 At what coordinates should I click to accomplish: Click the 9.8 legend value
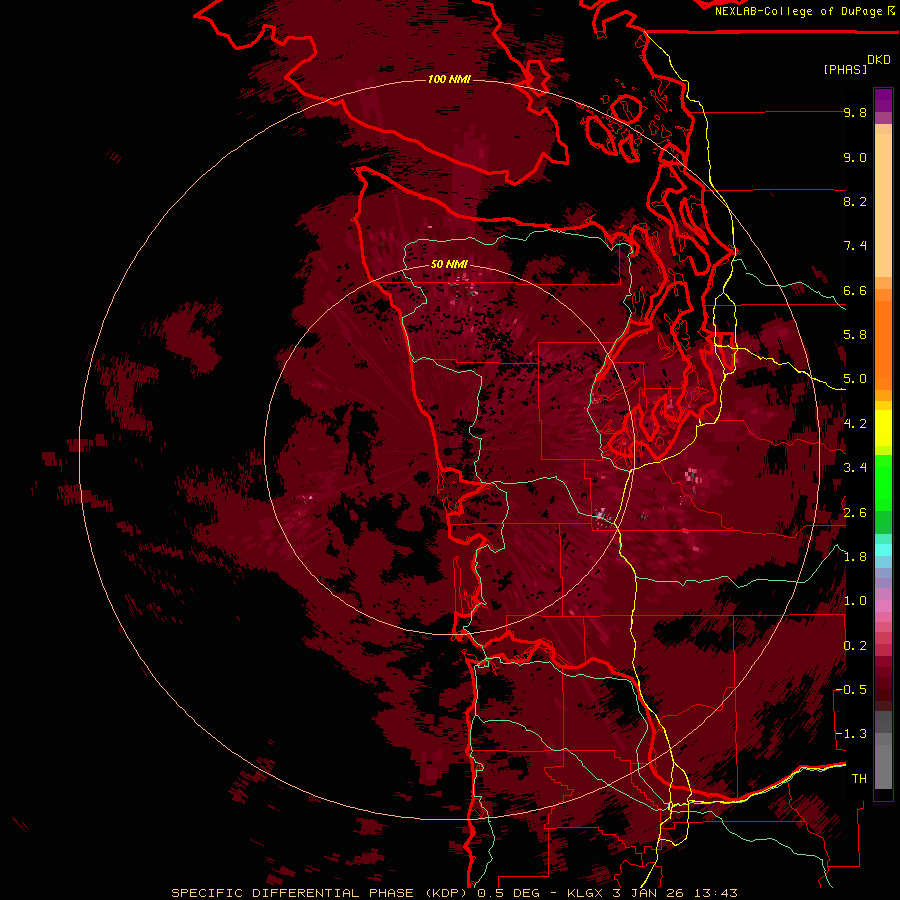click(x=855, y=112)
